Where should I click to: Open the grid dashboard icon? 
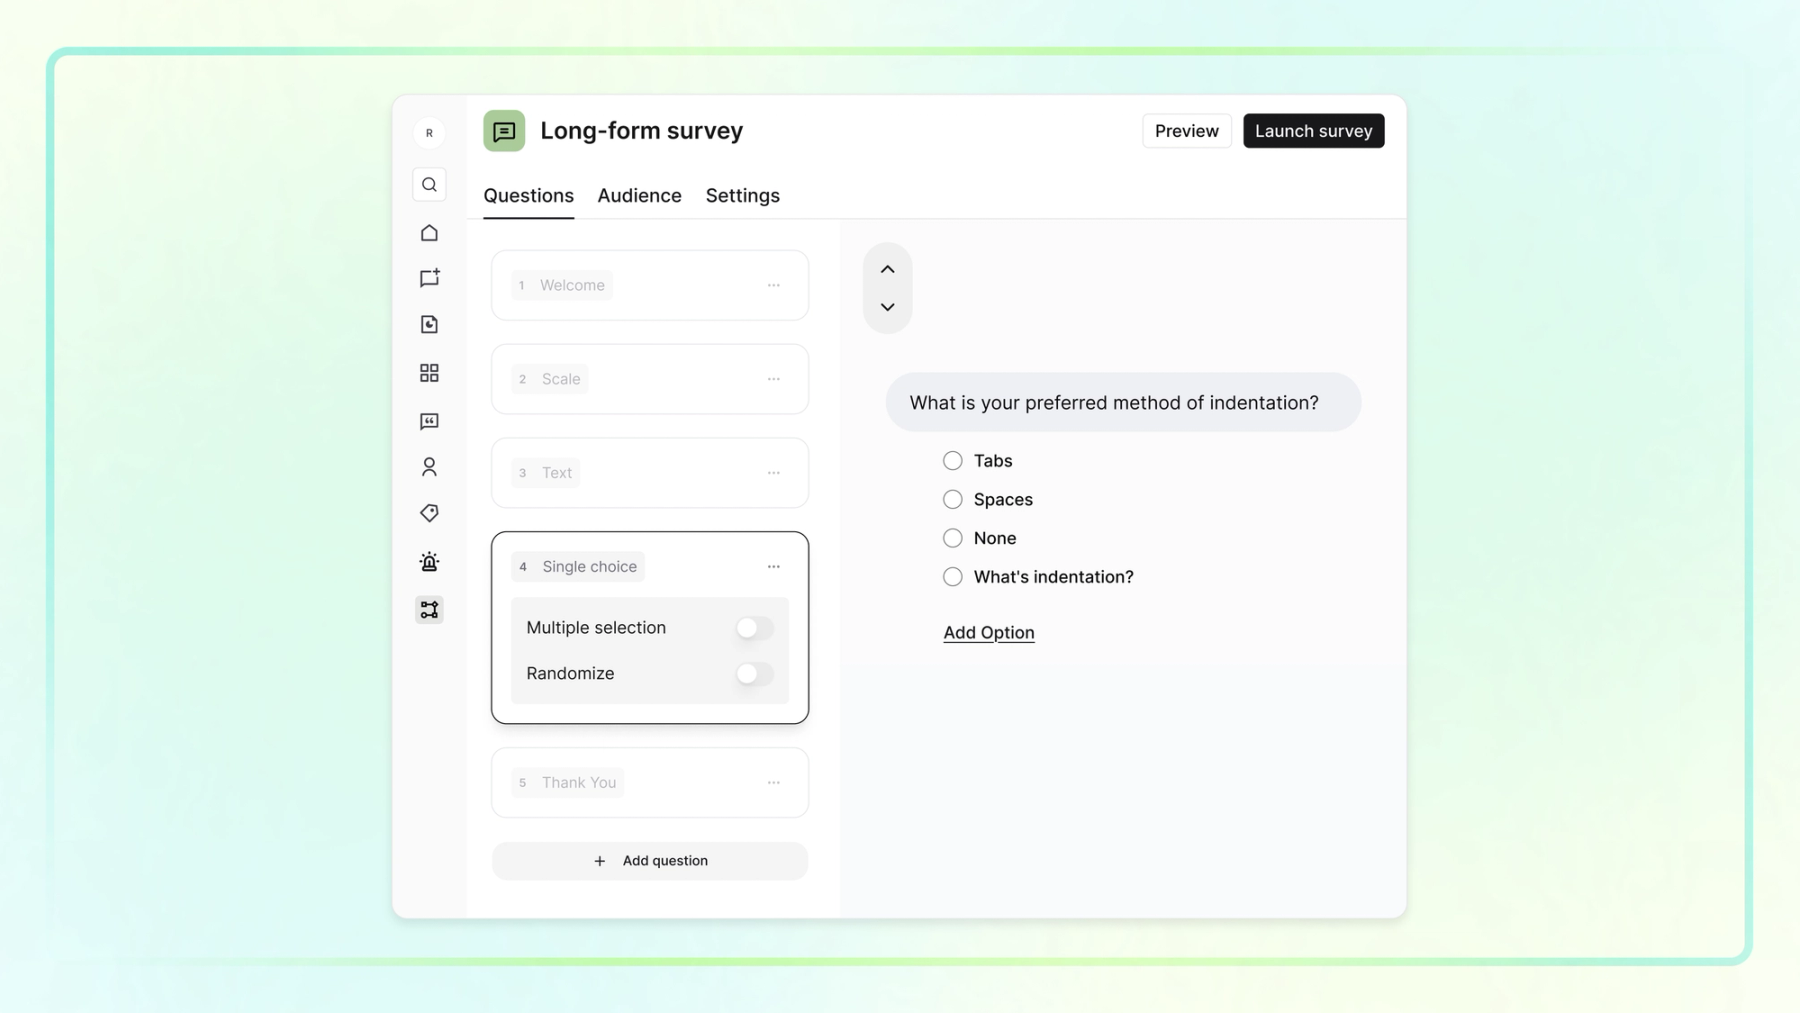click(429, 373)
